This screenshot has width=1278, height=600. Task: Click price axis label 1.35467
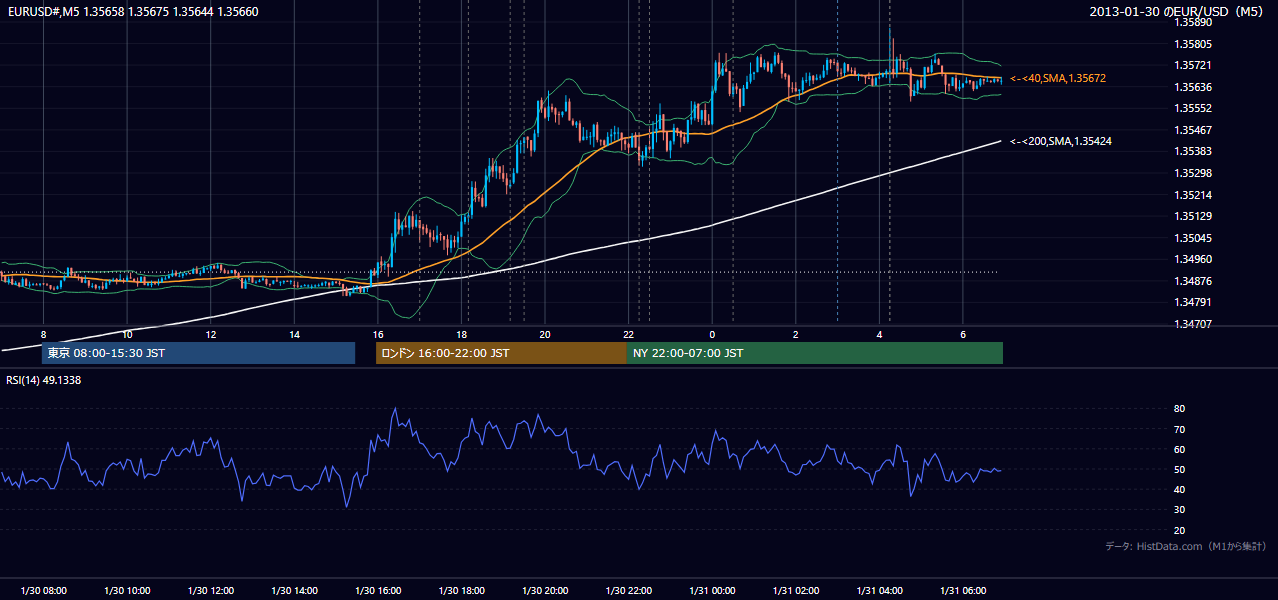(x=1192, y=130)
